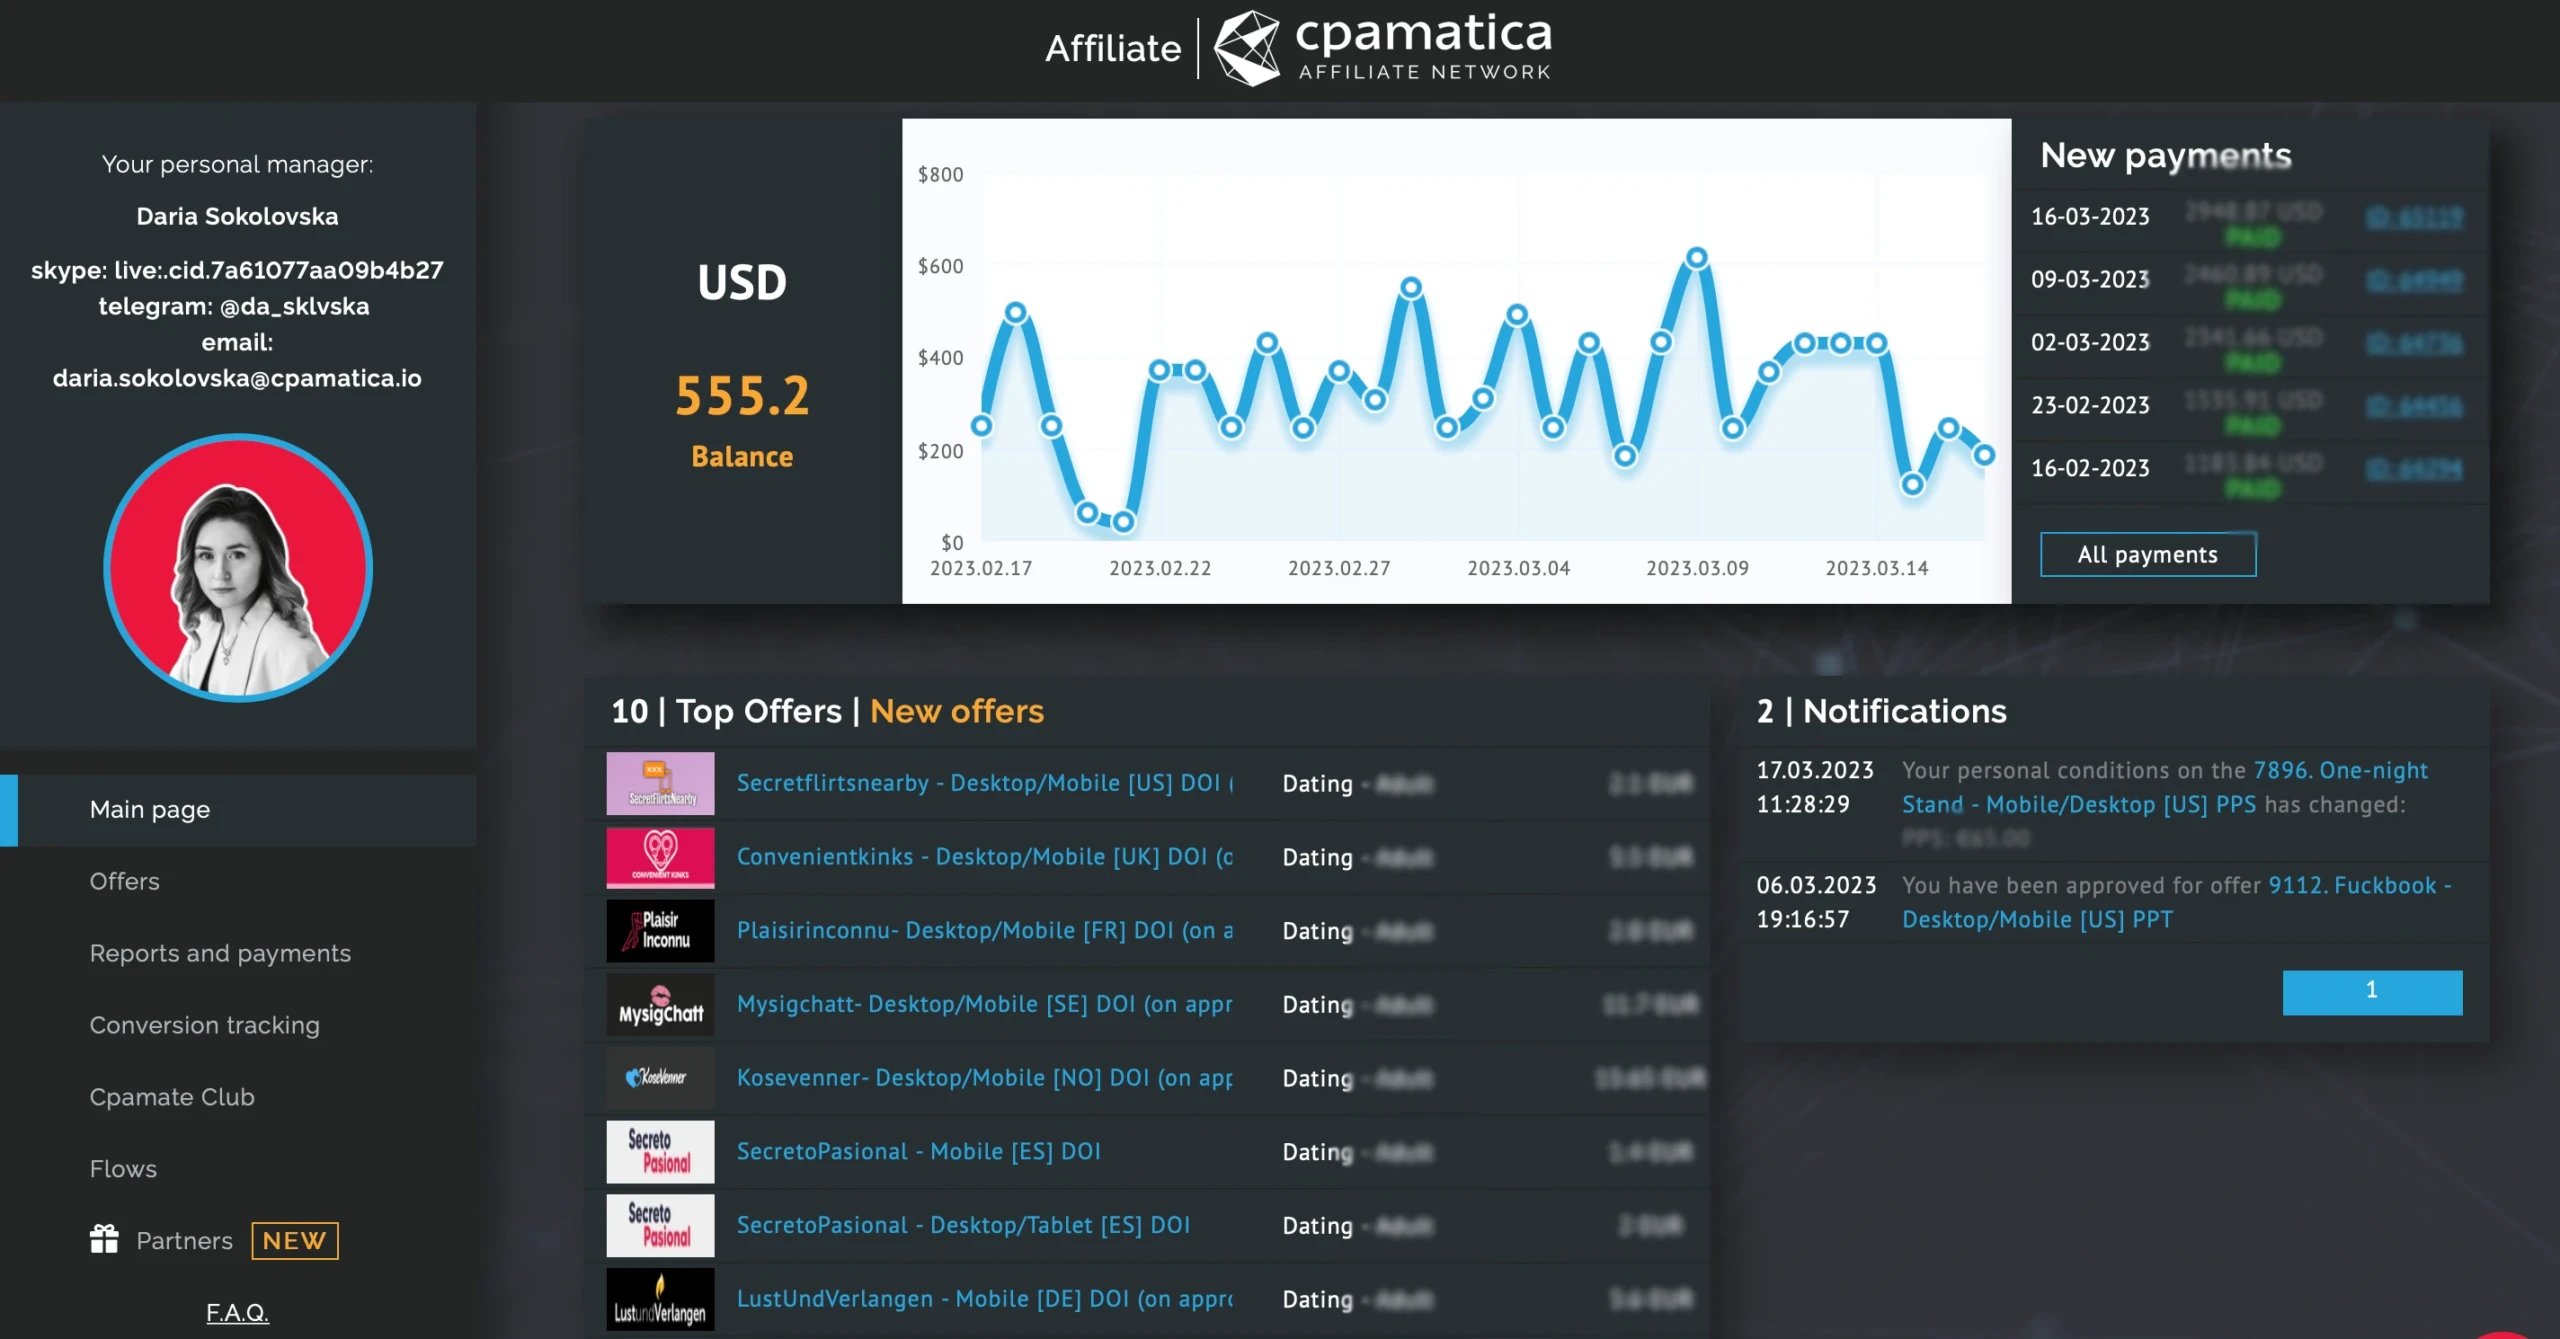Open the Offers menu item
2560x1339 pixels.
coord(125,881)
